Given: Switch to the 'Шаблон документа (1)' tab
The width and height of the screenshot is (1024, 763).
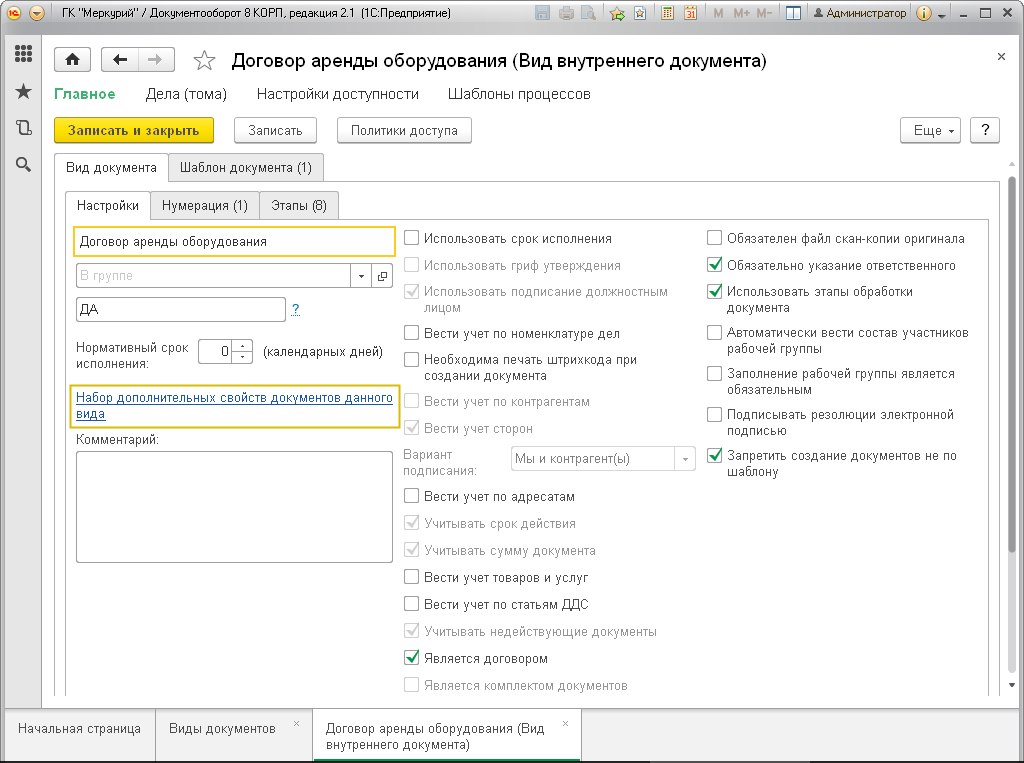Looking at the screenshot, I should point(246,167).
